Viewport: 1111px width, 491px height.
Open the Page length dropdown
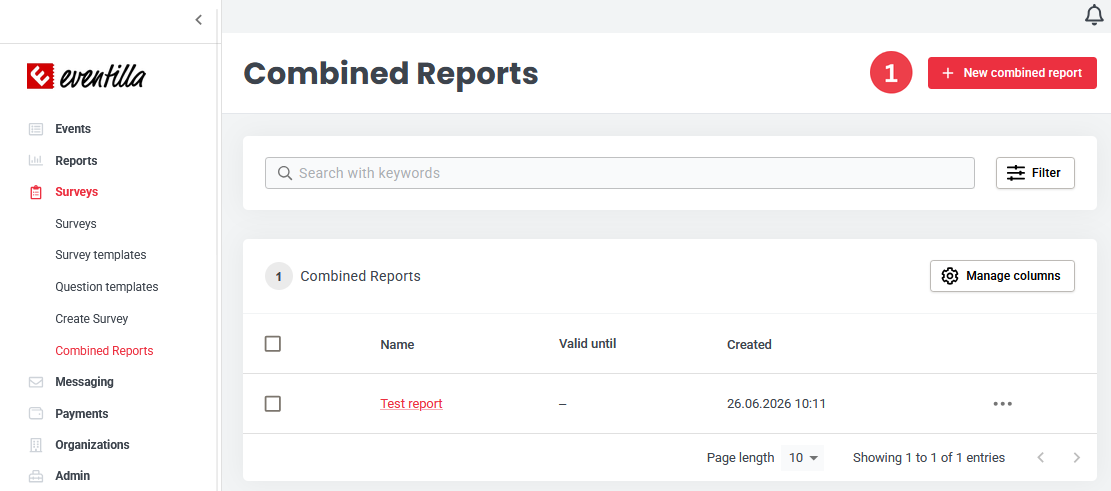coord(803,458)
